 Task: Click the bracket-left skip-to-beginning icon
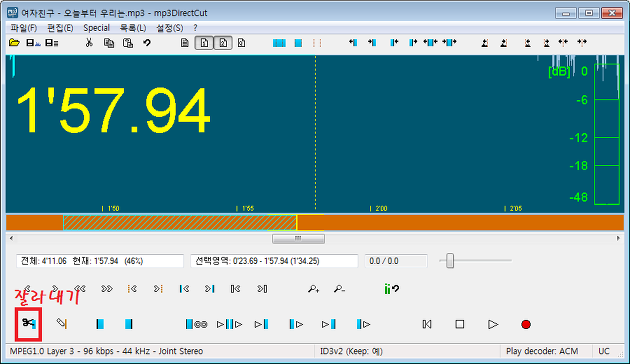pyautogui.click(x=235, y=288)
